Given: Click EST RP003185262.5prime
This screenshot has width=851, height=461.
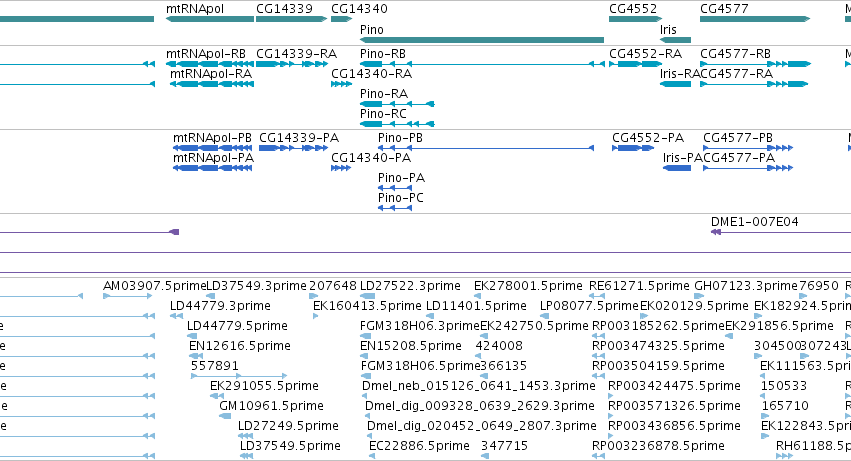Looking at the screenshot, I should (x=658, y=326).
